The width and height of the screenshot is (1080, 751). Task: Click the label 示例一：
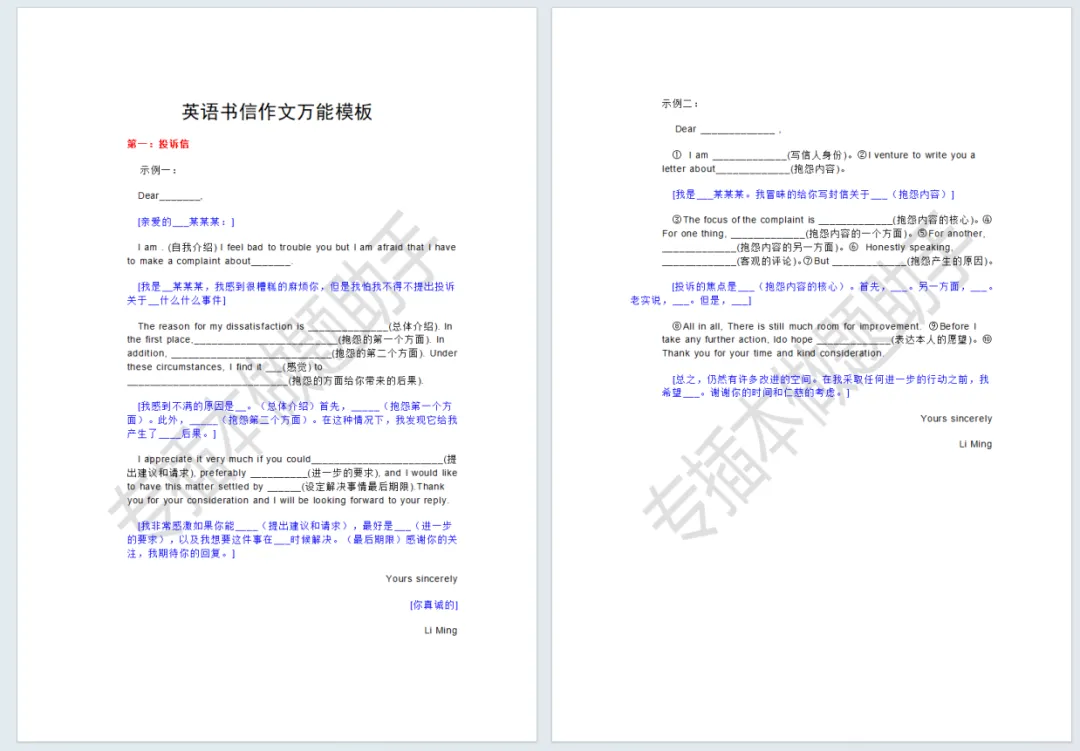[x=159, y=169]
